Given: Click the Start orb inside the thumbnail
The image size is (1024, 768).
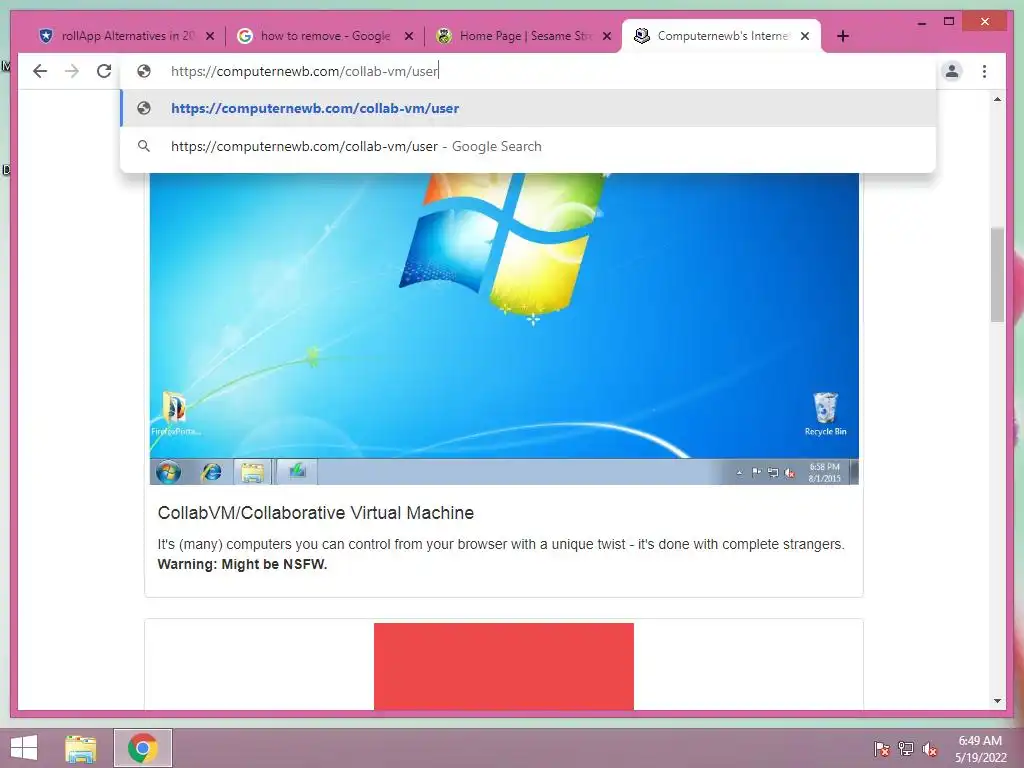Looking at the screenshot, I should coord(168,472).
